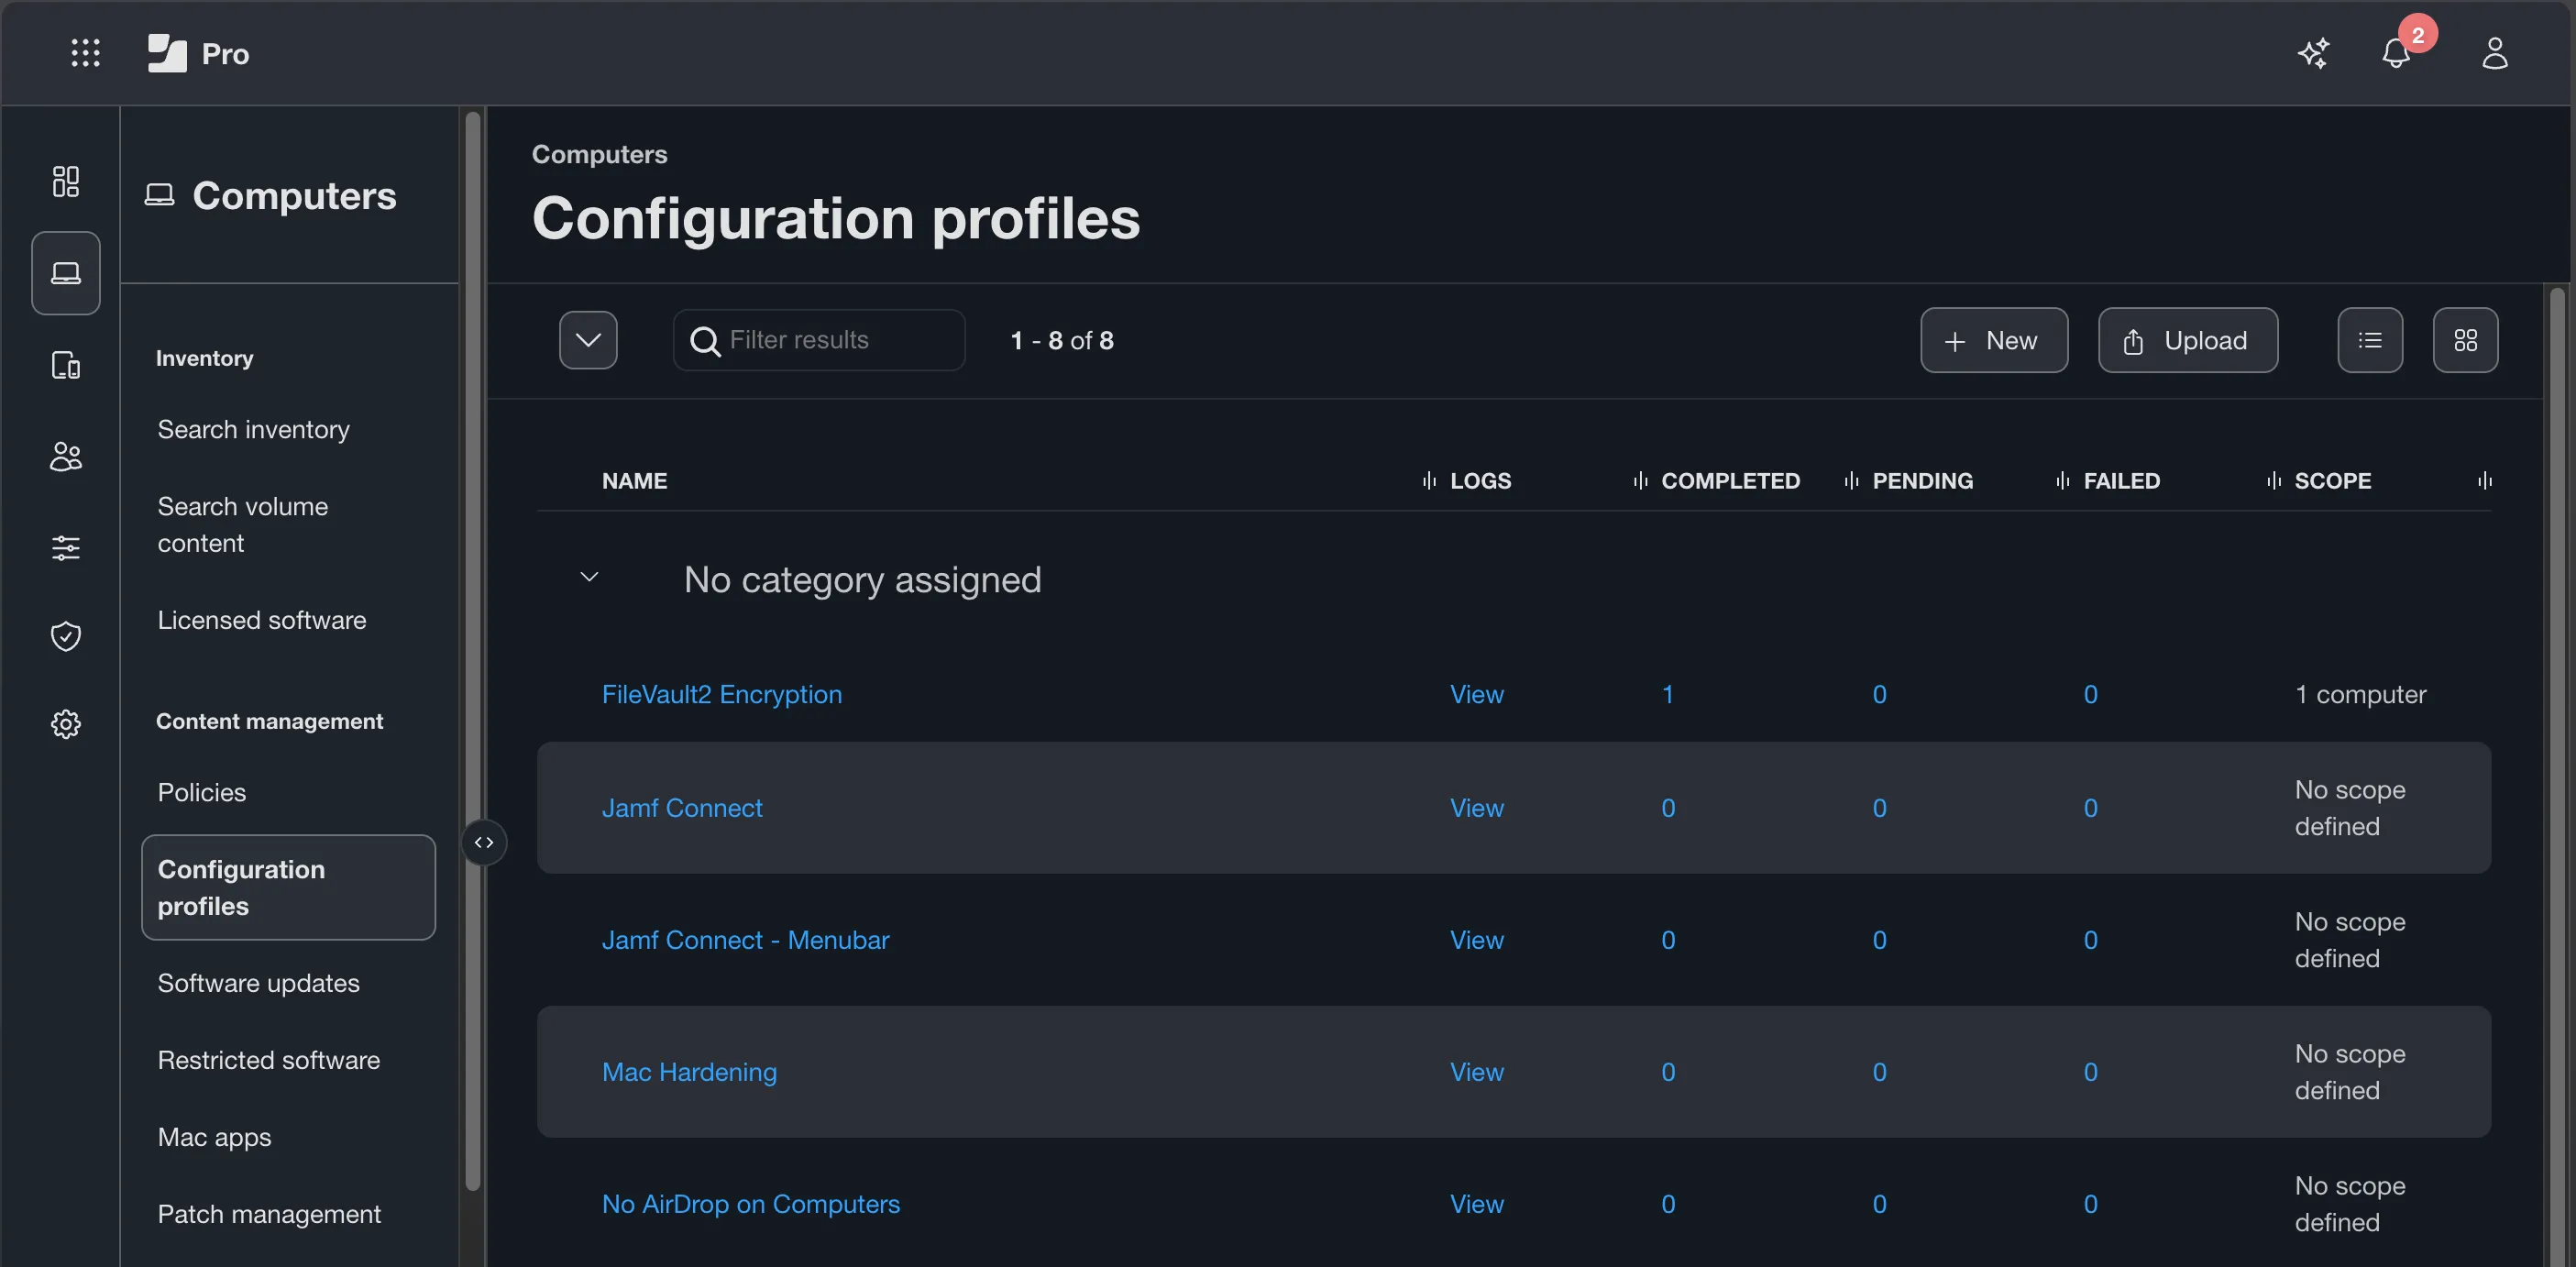This screenshot has width=2576, height=1267.
Task: Open Mac apps in sidebar
Action: coord(214,1137)
